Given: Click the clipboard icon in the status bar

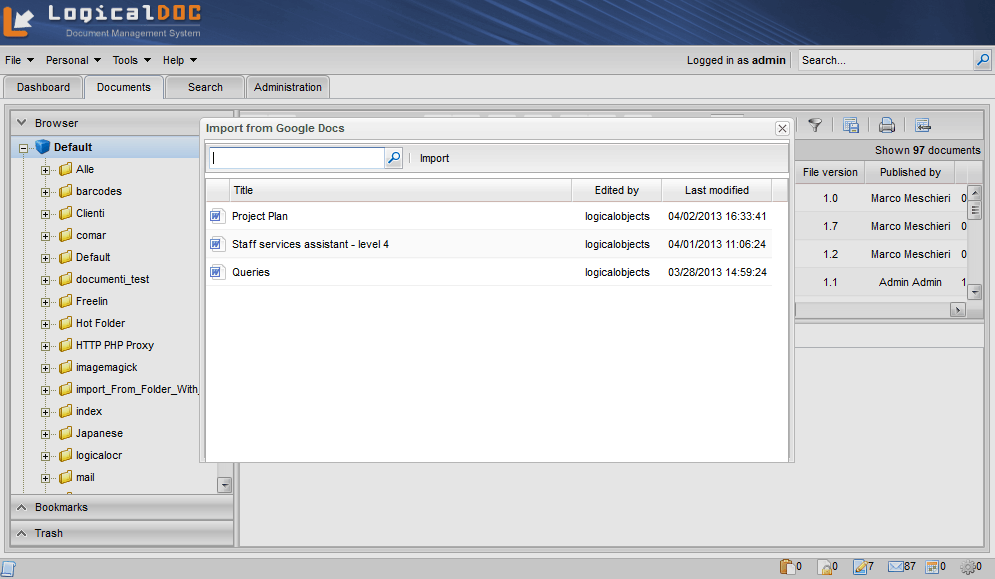Looking at the screenshot, I should click(786, 567).
